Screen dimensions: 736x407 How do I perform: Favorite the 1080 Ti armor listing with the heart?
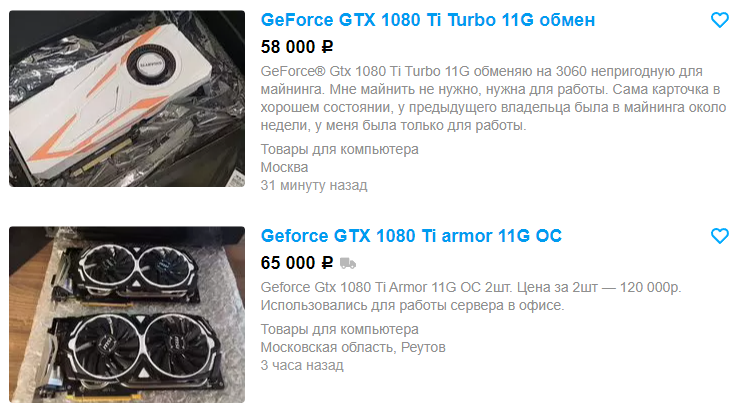pyautogui.click(x=720, y=236)
